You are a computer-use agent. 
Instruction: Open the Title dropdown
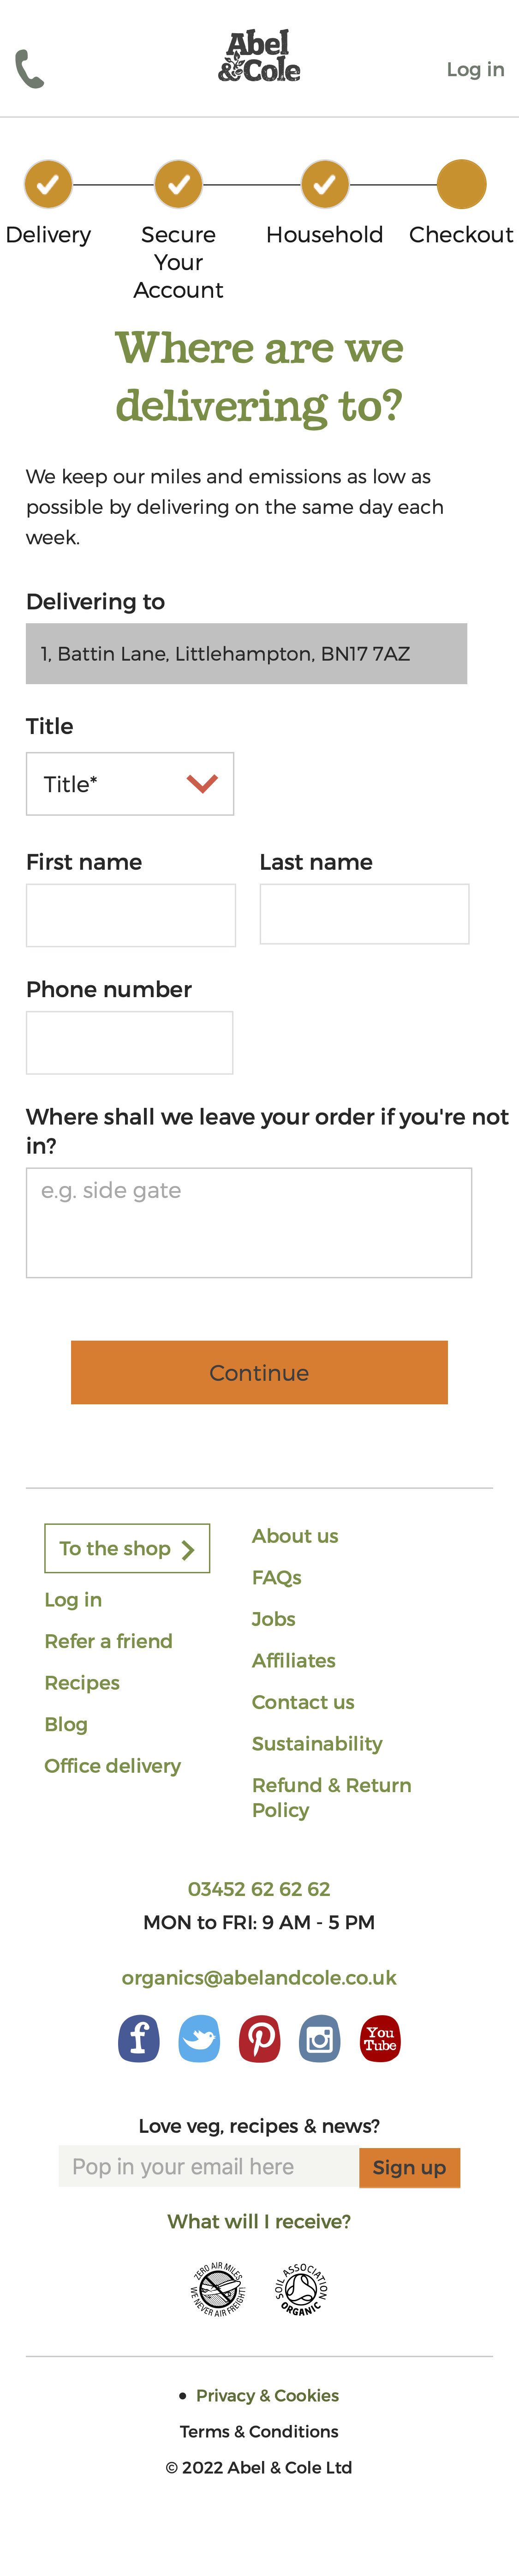pos(130,783)
